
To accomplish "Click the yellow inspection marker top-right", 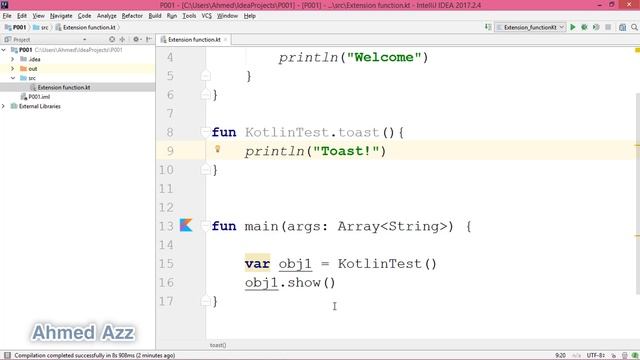I will point(637,50).
